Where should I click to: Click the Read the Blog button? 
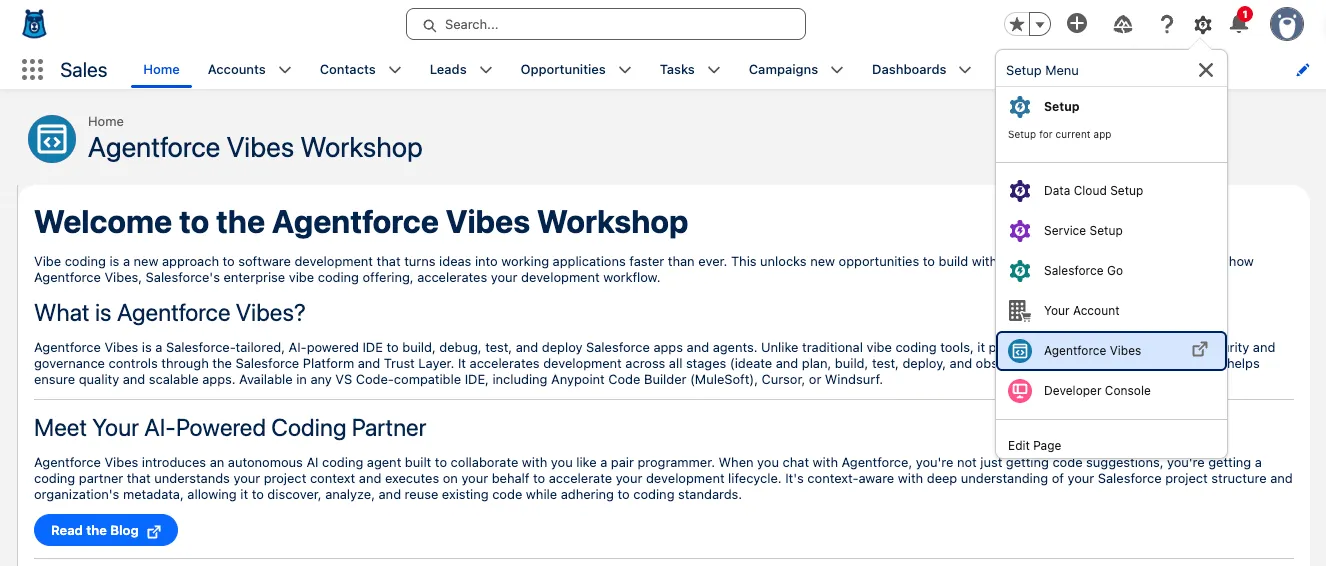tap(106, 531)
